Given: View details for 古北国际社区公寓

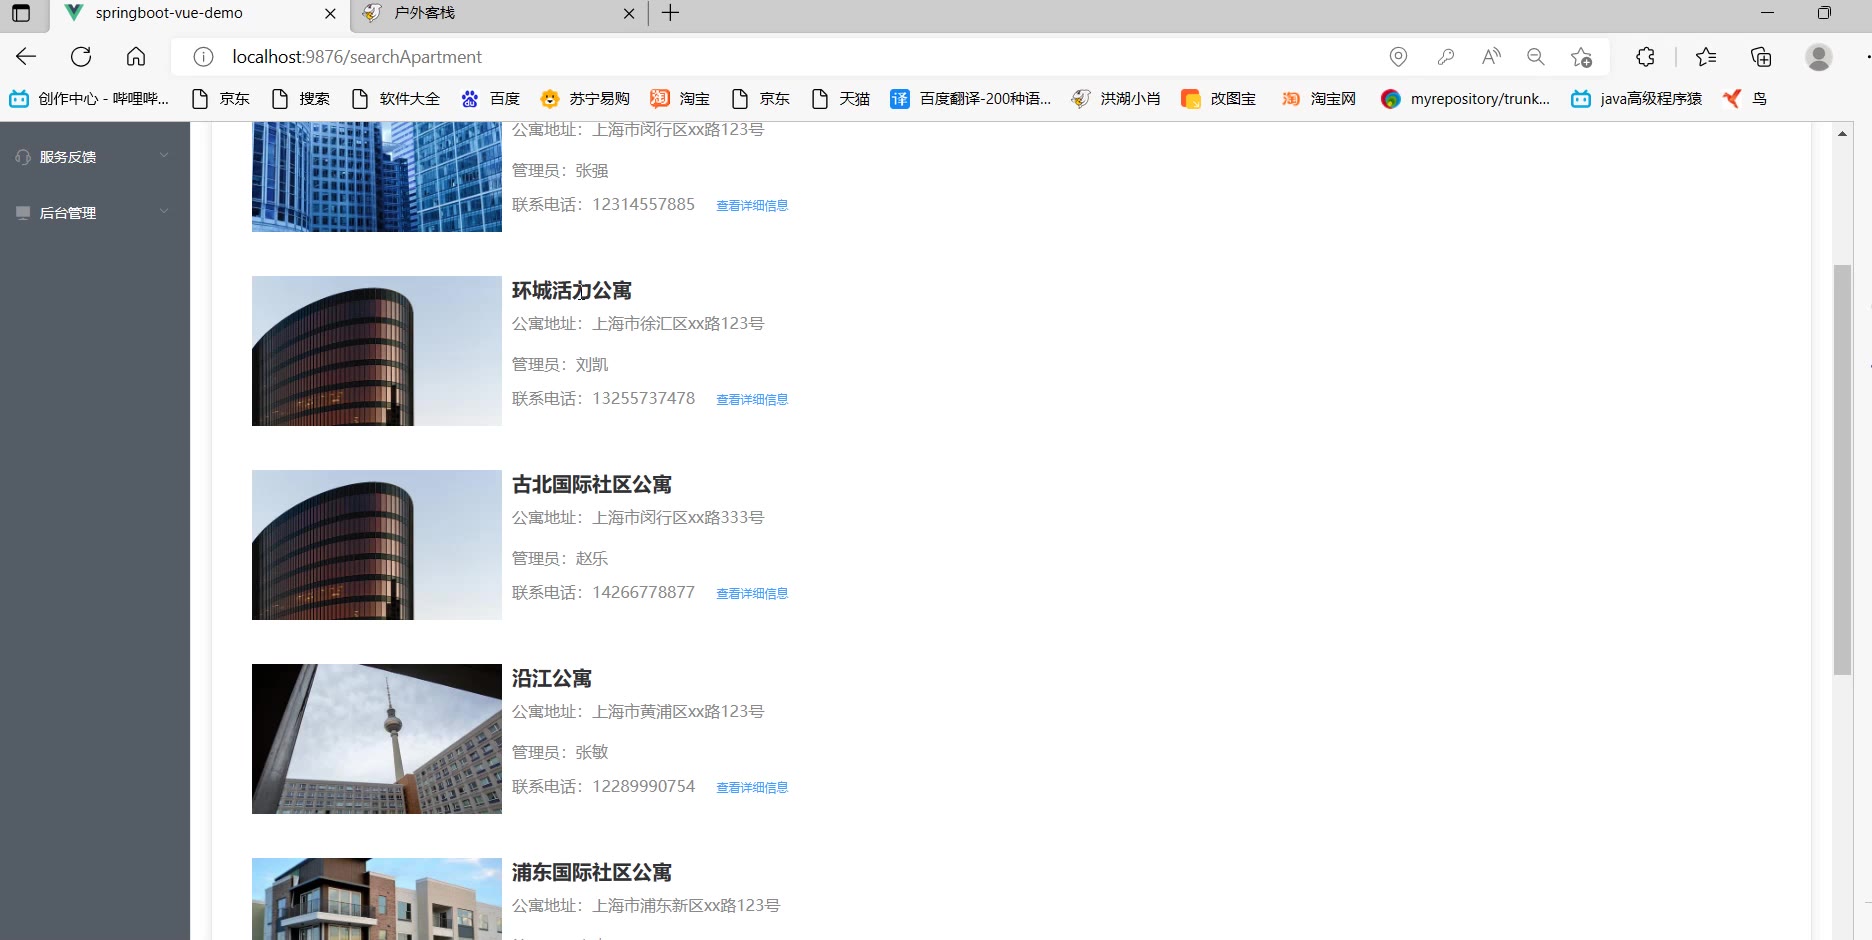Looking at the screenshot, I should point(752,593).
